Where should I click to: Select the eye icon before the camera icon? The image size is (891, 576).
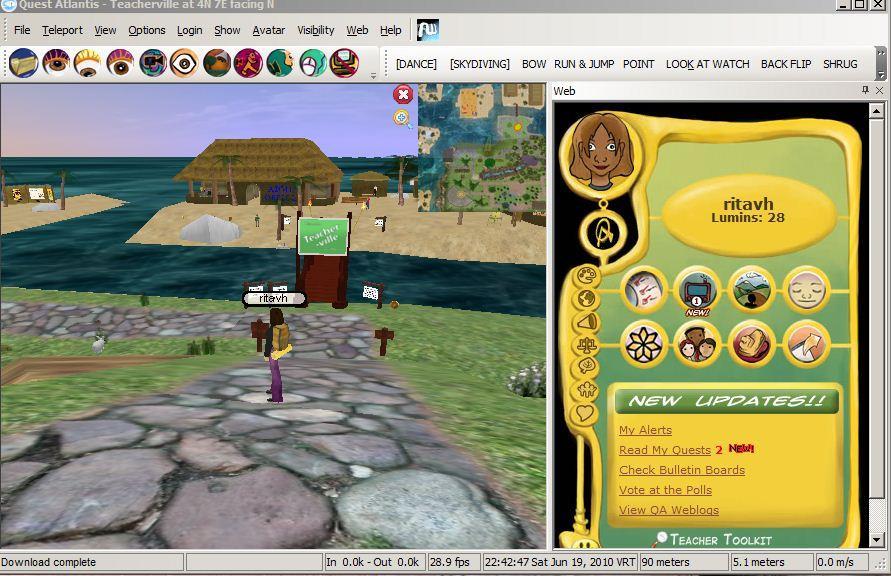[120, 62]
